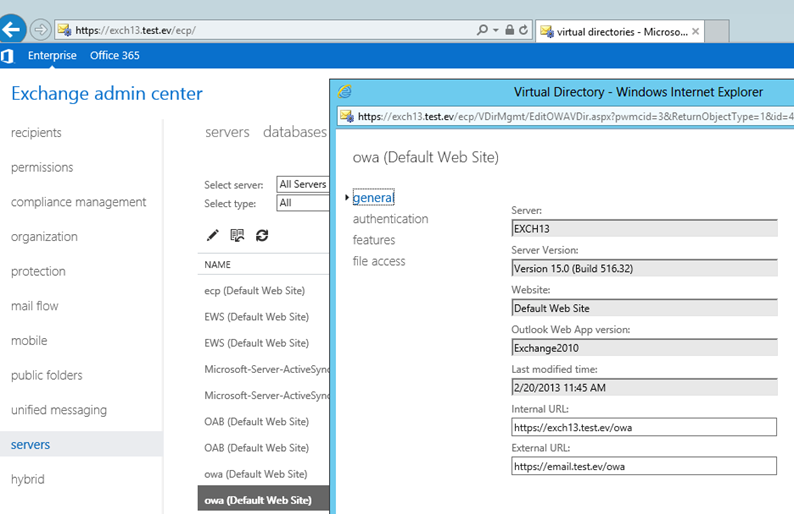The height and width of the screenshot is (514, 794).
Task: Select unhighlighted owa (Default Web Site) row
Action: coord(263,474)
